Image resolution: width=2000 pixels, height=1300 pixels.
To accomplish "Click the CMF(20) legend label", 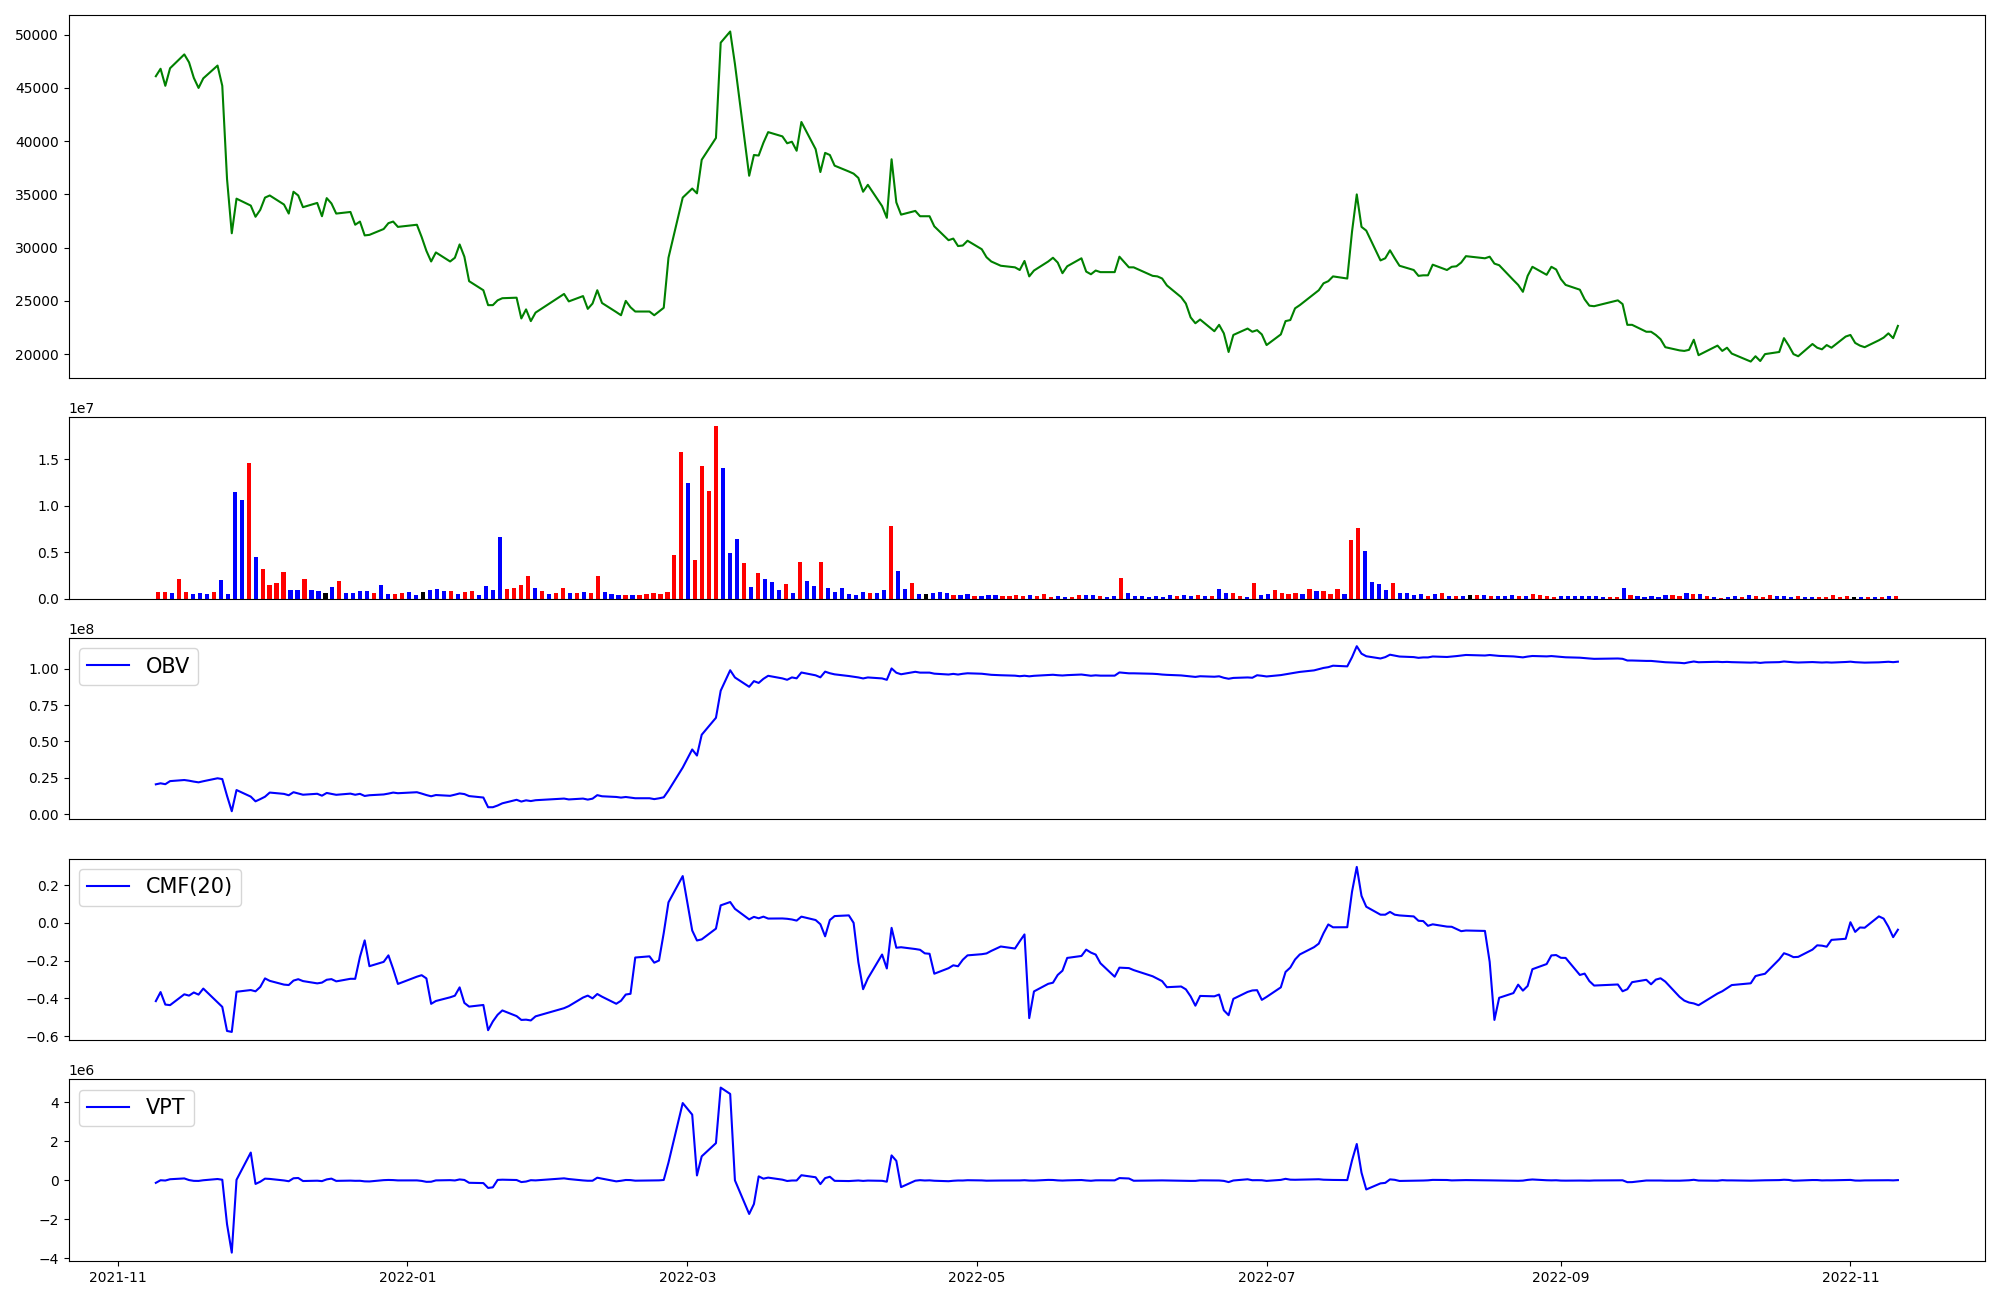I will 189,886.
